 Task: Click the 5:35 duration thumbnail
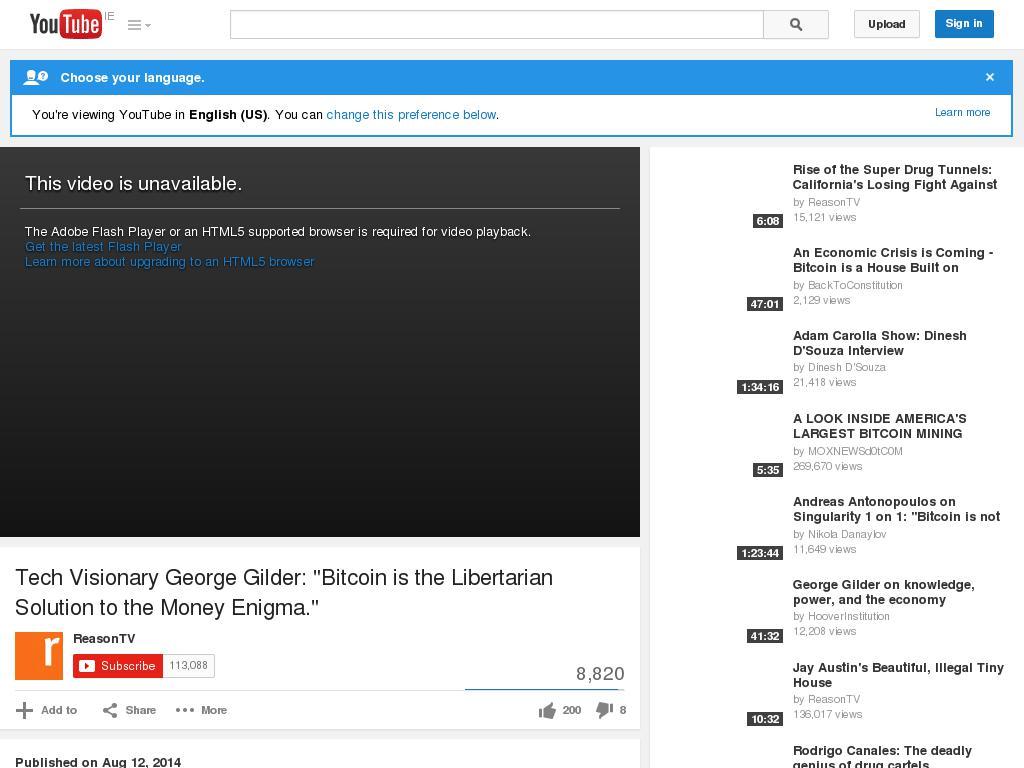coord(767,470)
